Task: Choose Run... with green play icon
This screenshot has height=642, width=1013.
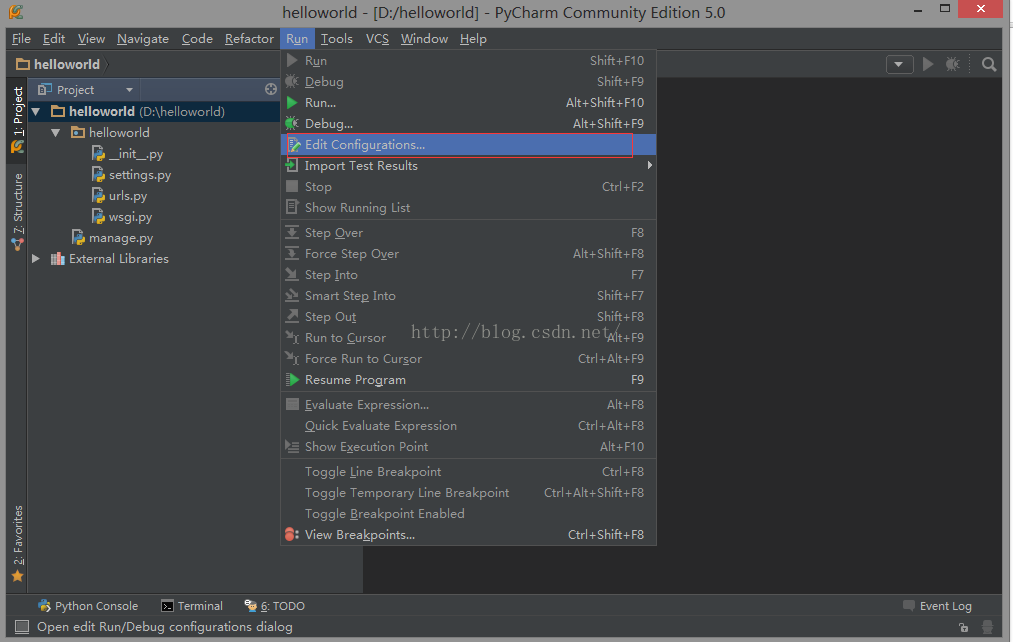Action: click(x=468, y=103)
